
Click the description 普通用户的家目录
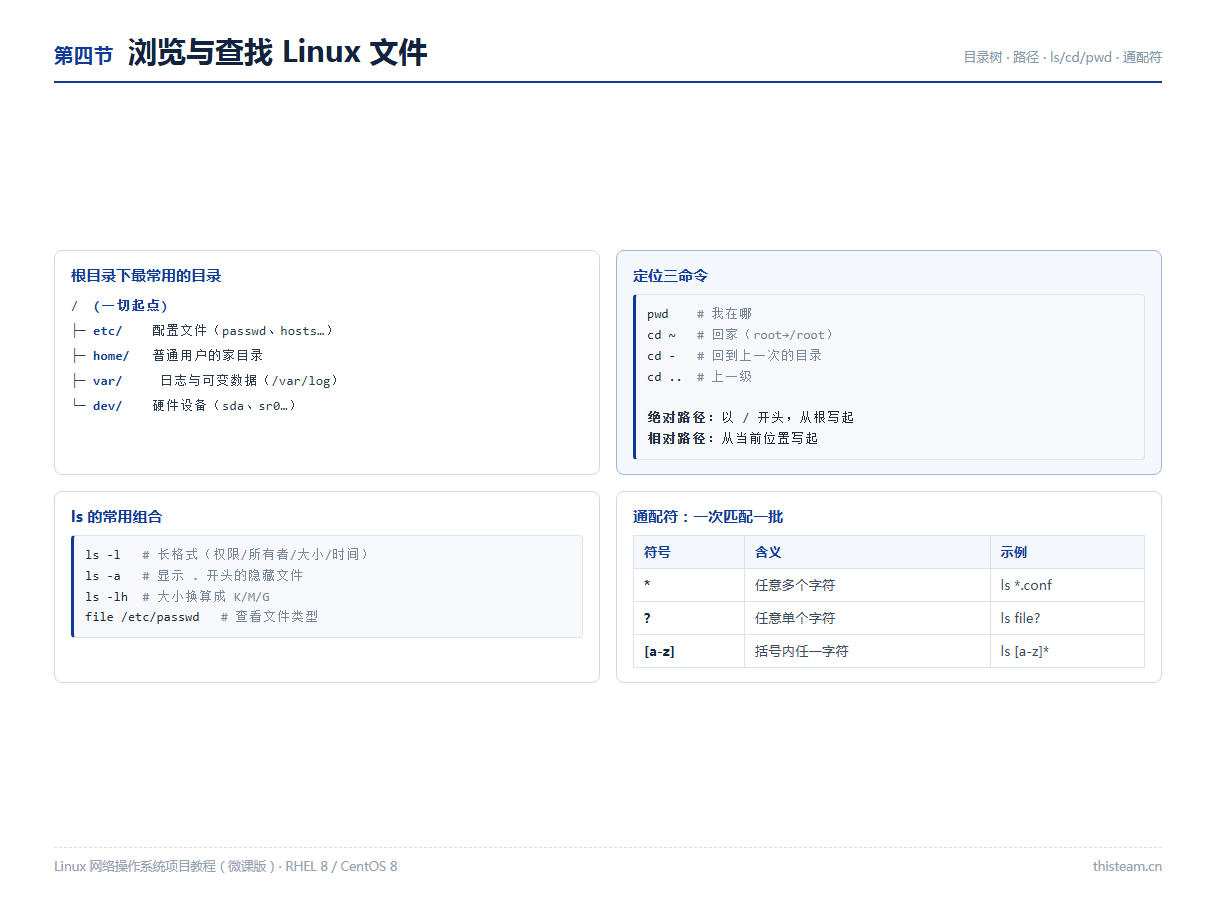[208, 355]
